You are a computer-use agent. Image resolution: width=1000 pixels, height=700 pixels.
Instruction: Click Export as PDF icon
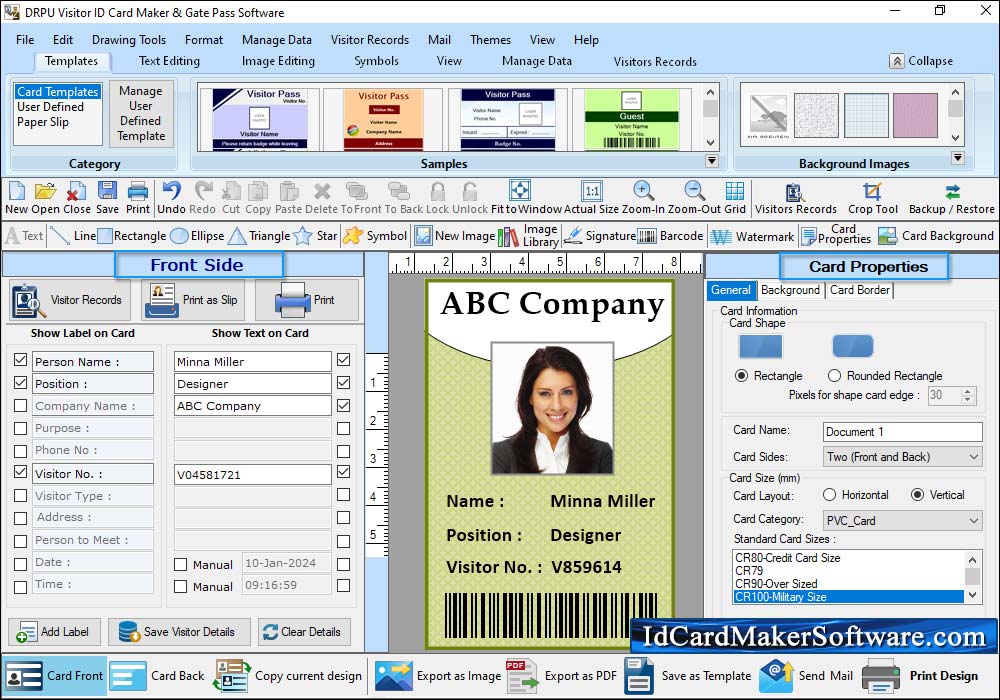point(523,676)
